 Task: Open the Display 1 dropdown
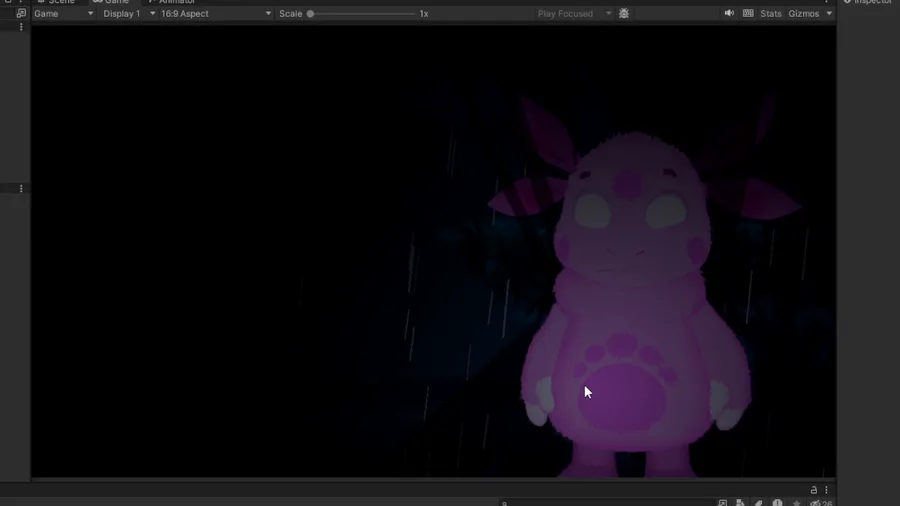[129, 14]
